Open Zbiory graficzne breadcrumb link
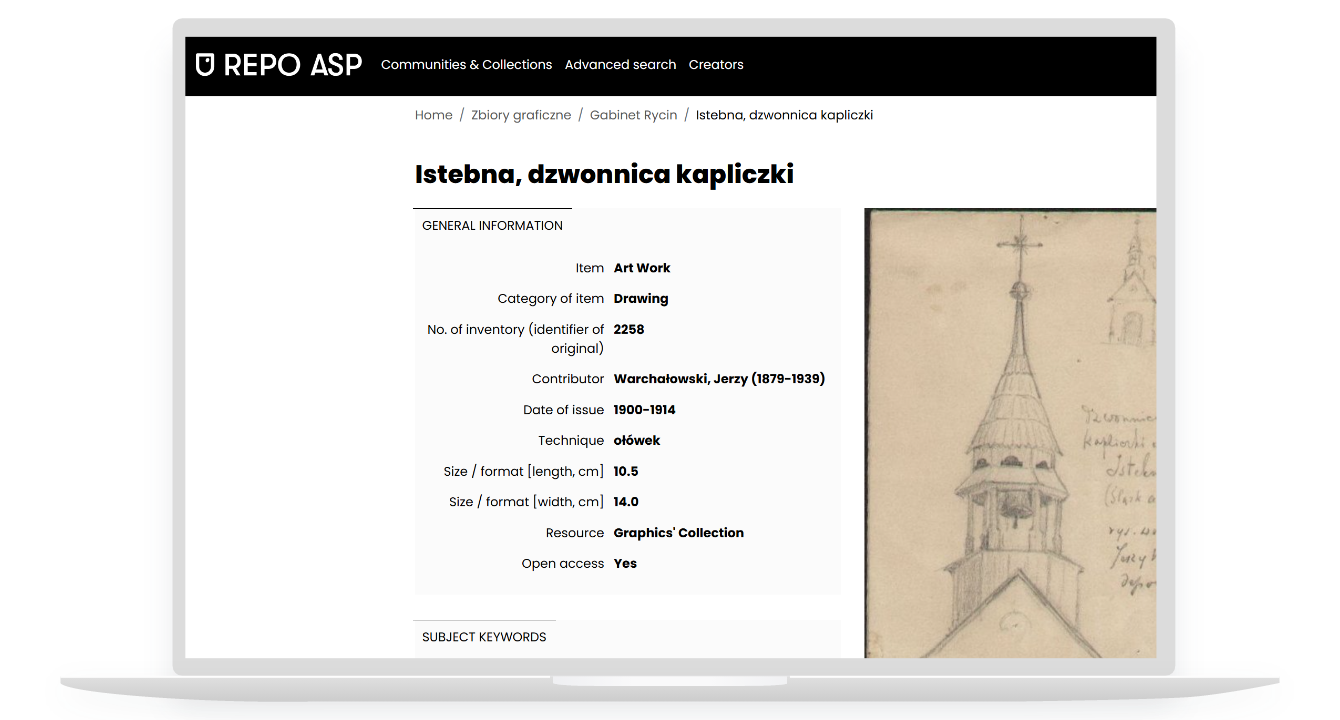The height and width of the screenshot is (720, 1340). 521,115
